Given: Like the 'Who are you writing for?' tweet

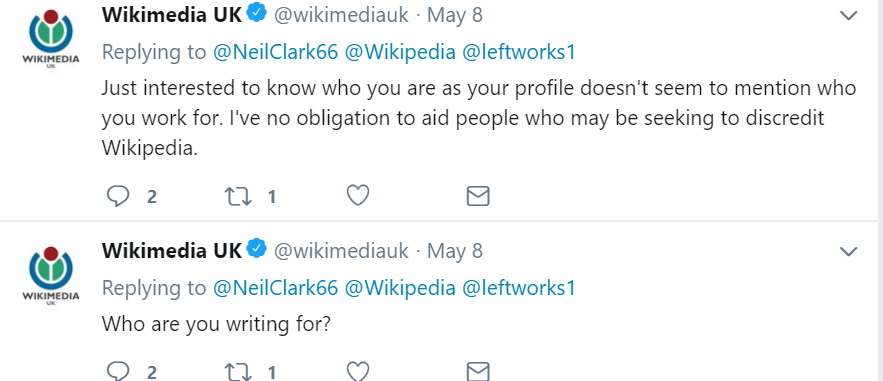Looking at the screenshot, I should click(x=358, y=371).
